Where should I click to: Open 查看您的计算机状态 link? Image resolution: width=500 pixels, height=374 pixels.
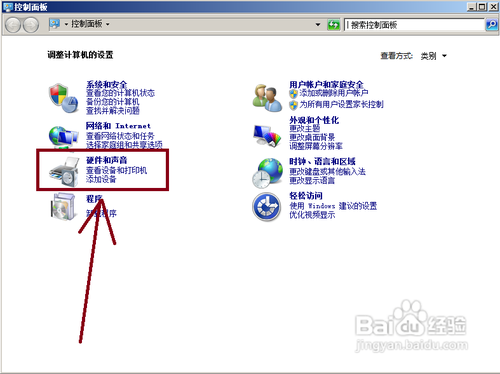click(x=120, y=93)
